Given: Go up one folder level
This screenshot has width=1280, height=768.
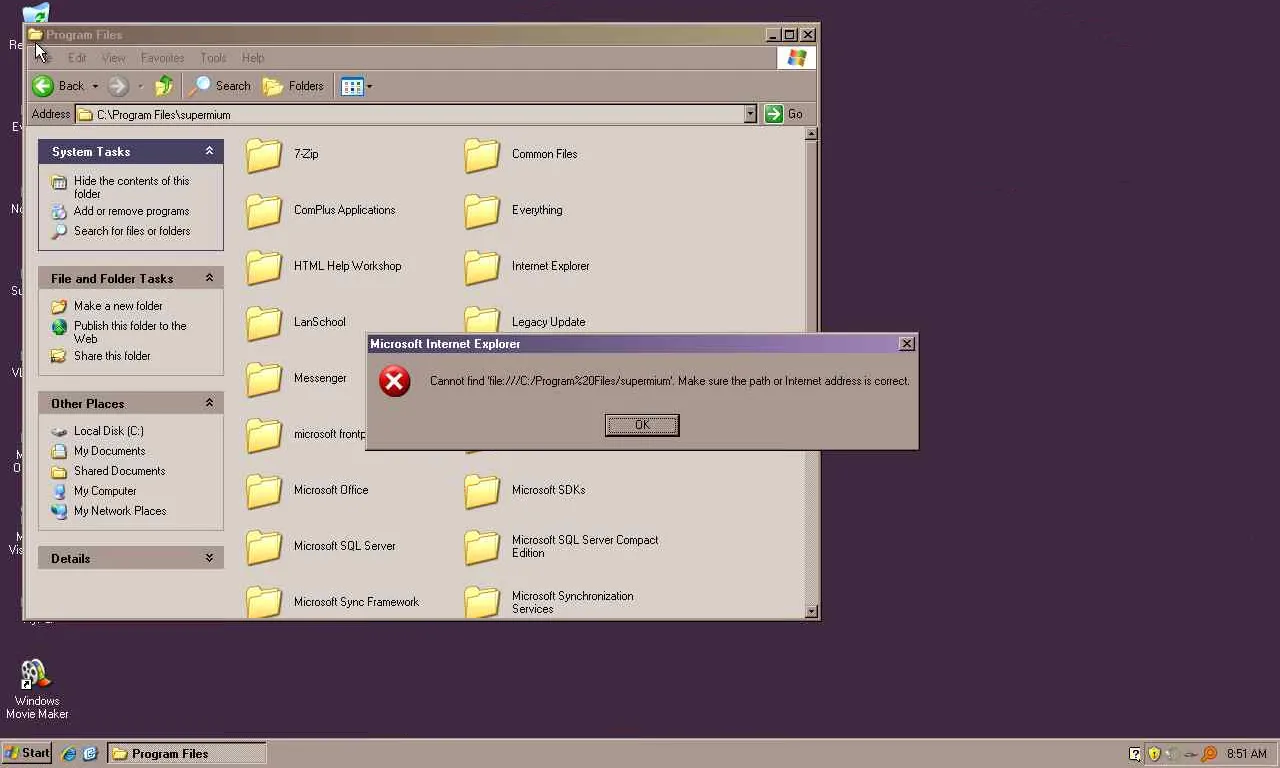Looking at the screenshot, I should (x=164, y=86).
